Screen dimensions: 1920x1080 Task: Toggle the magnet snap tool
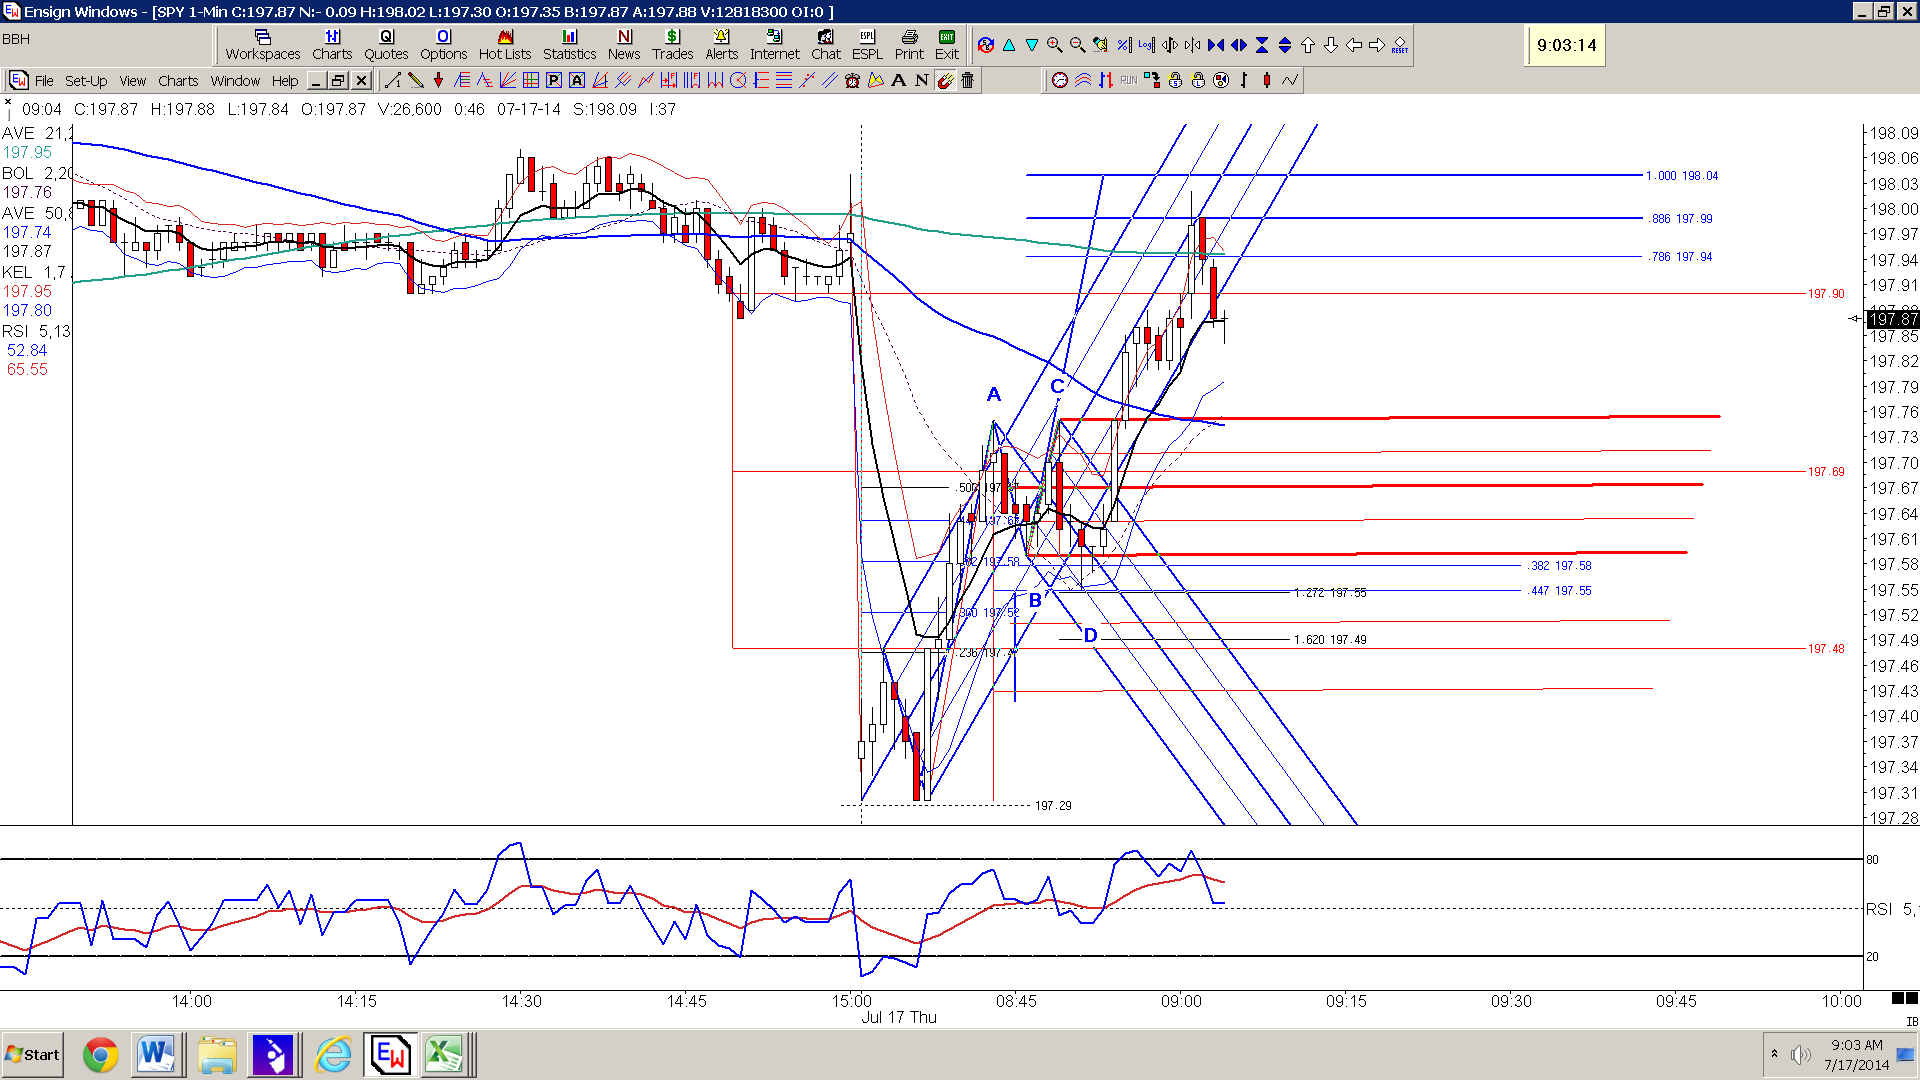click(x=945, y=80)
